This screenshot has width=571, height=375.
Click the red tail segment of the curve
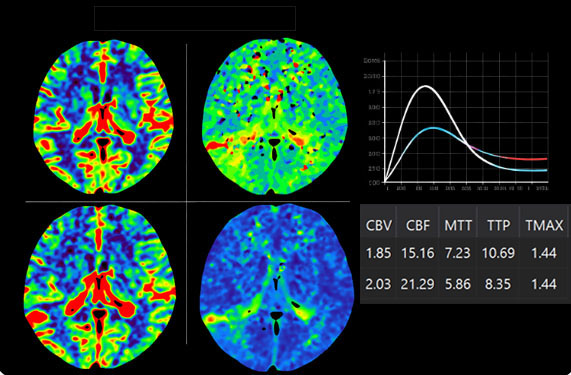coord(524,158)
